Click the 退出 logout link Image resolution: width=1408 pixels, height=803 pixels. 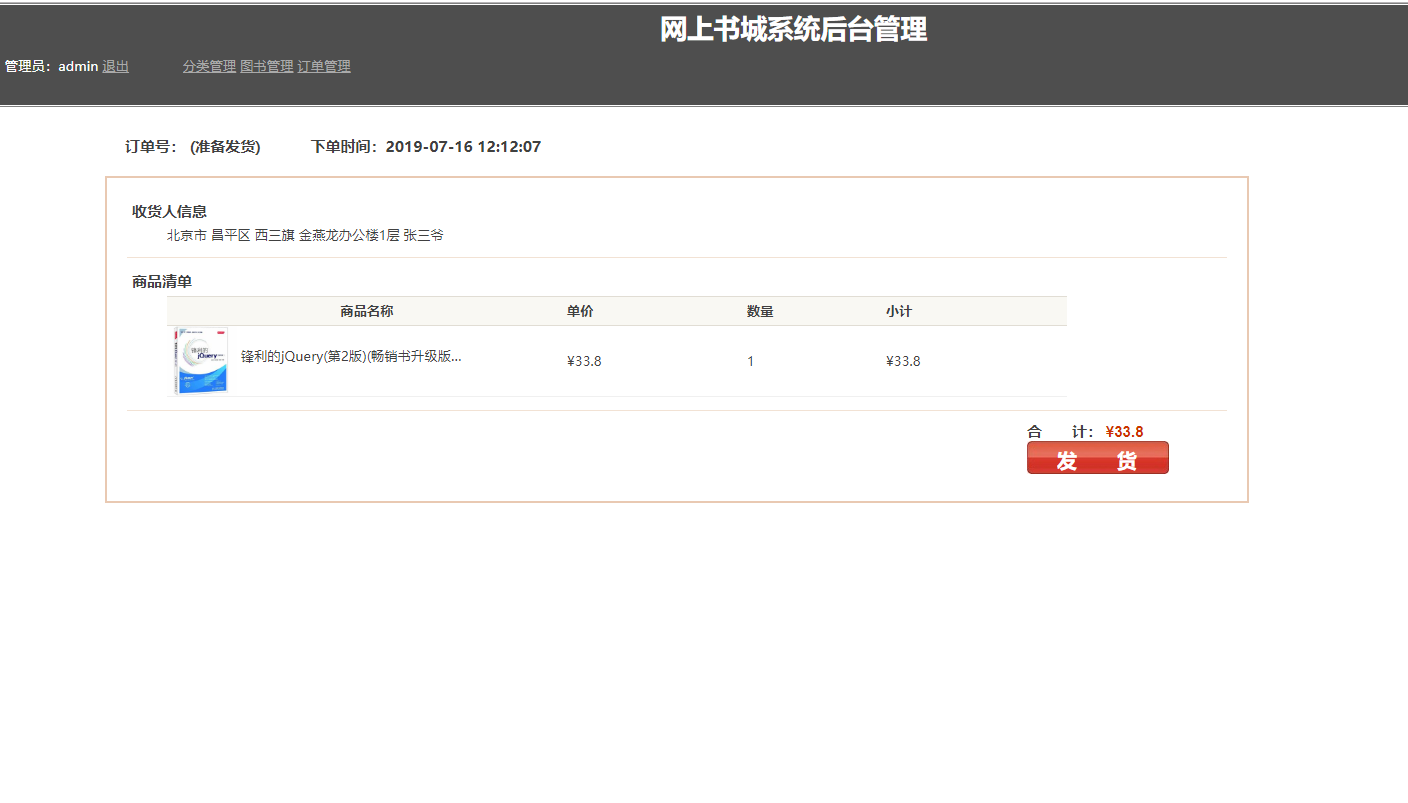pos(114,66)
